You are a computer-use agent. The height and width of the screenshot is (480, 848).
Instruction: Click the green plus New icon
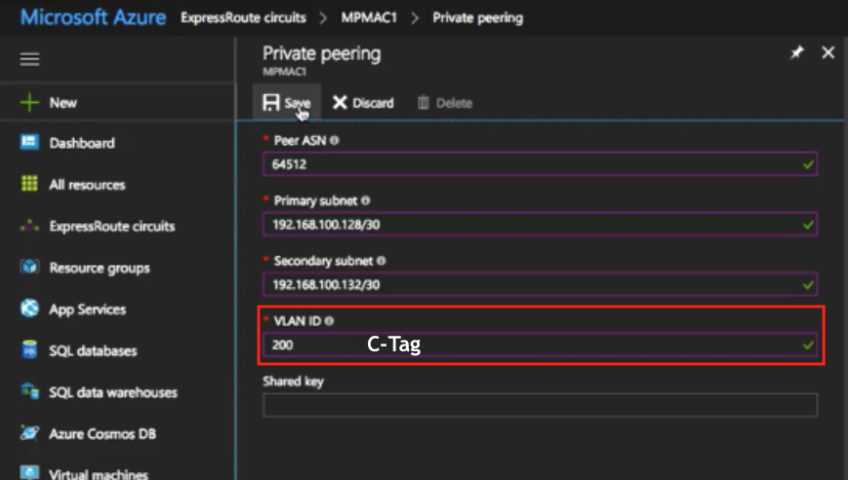click(x=29, y=102)
